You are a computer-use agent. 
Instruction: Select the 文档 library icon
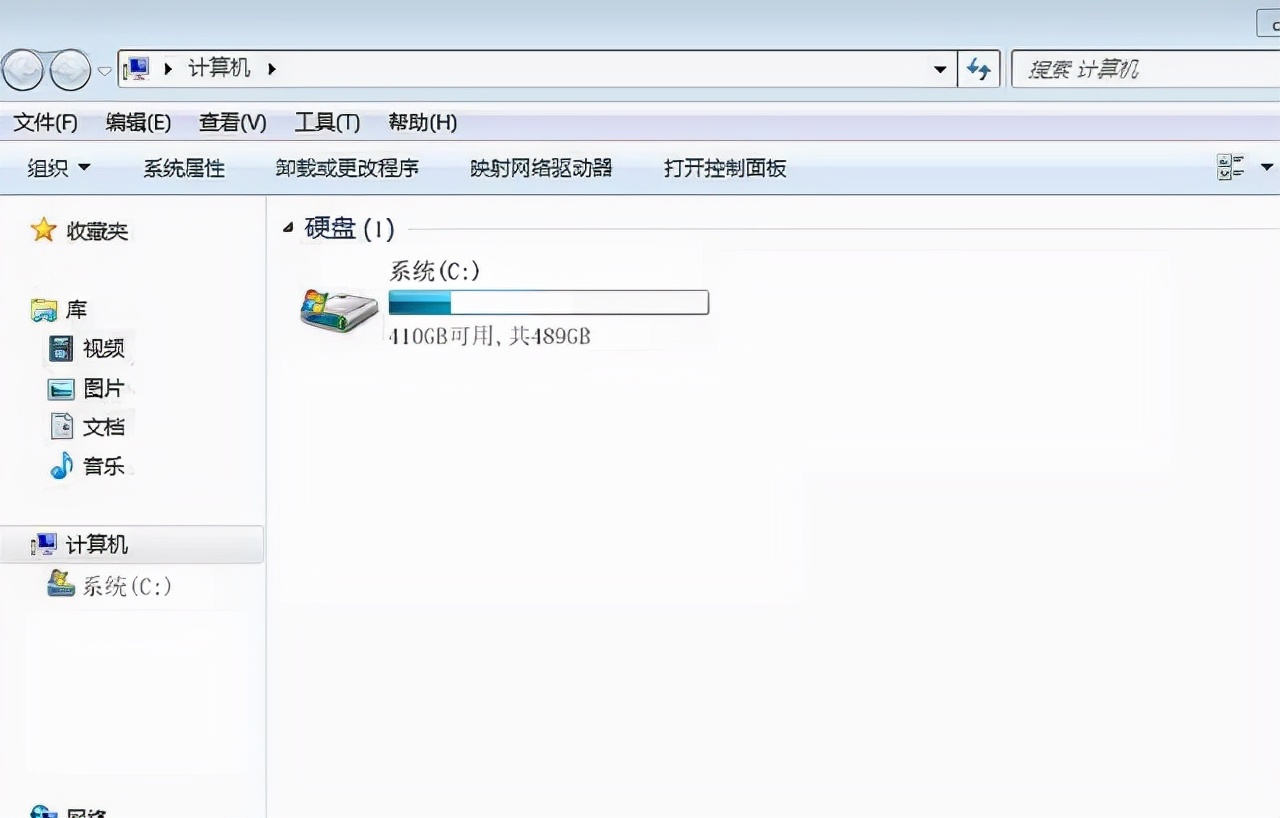61,425
